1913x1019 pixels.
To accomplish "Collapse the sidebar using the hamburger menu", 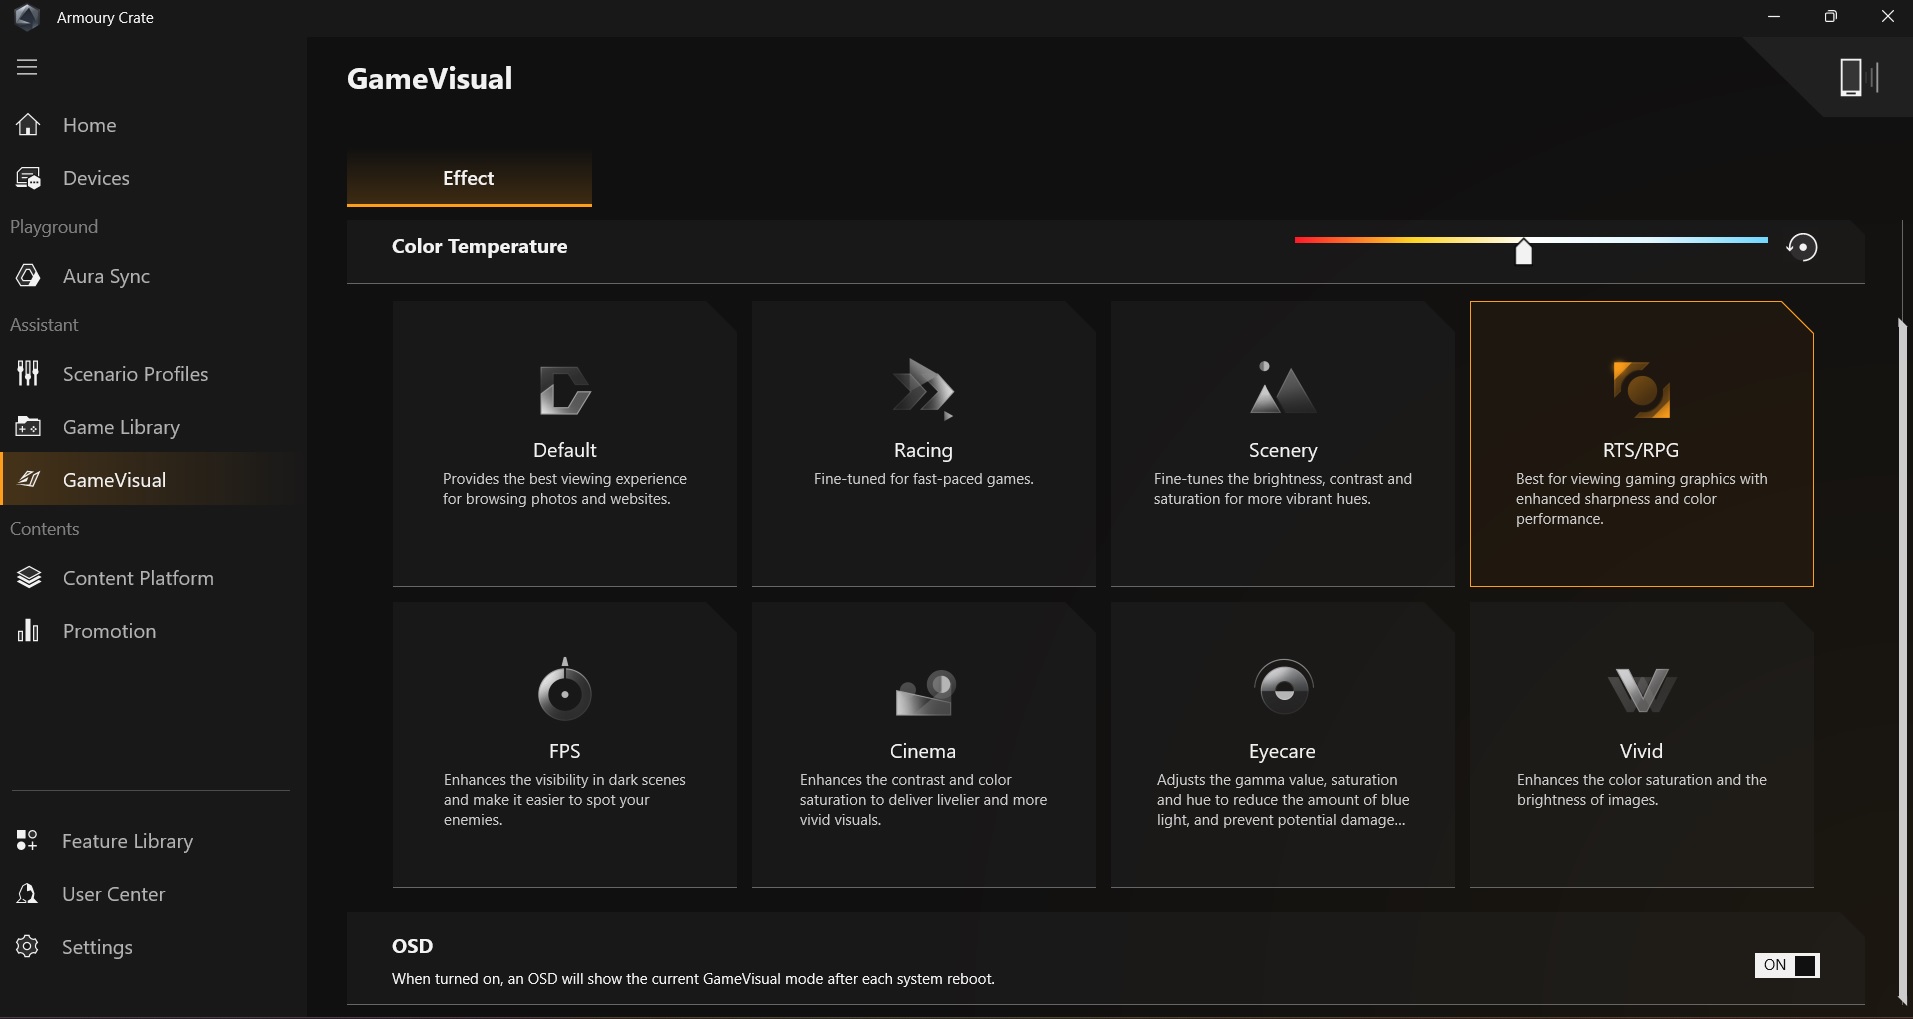I will pos(27,67).
